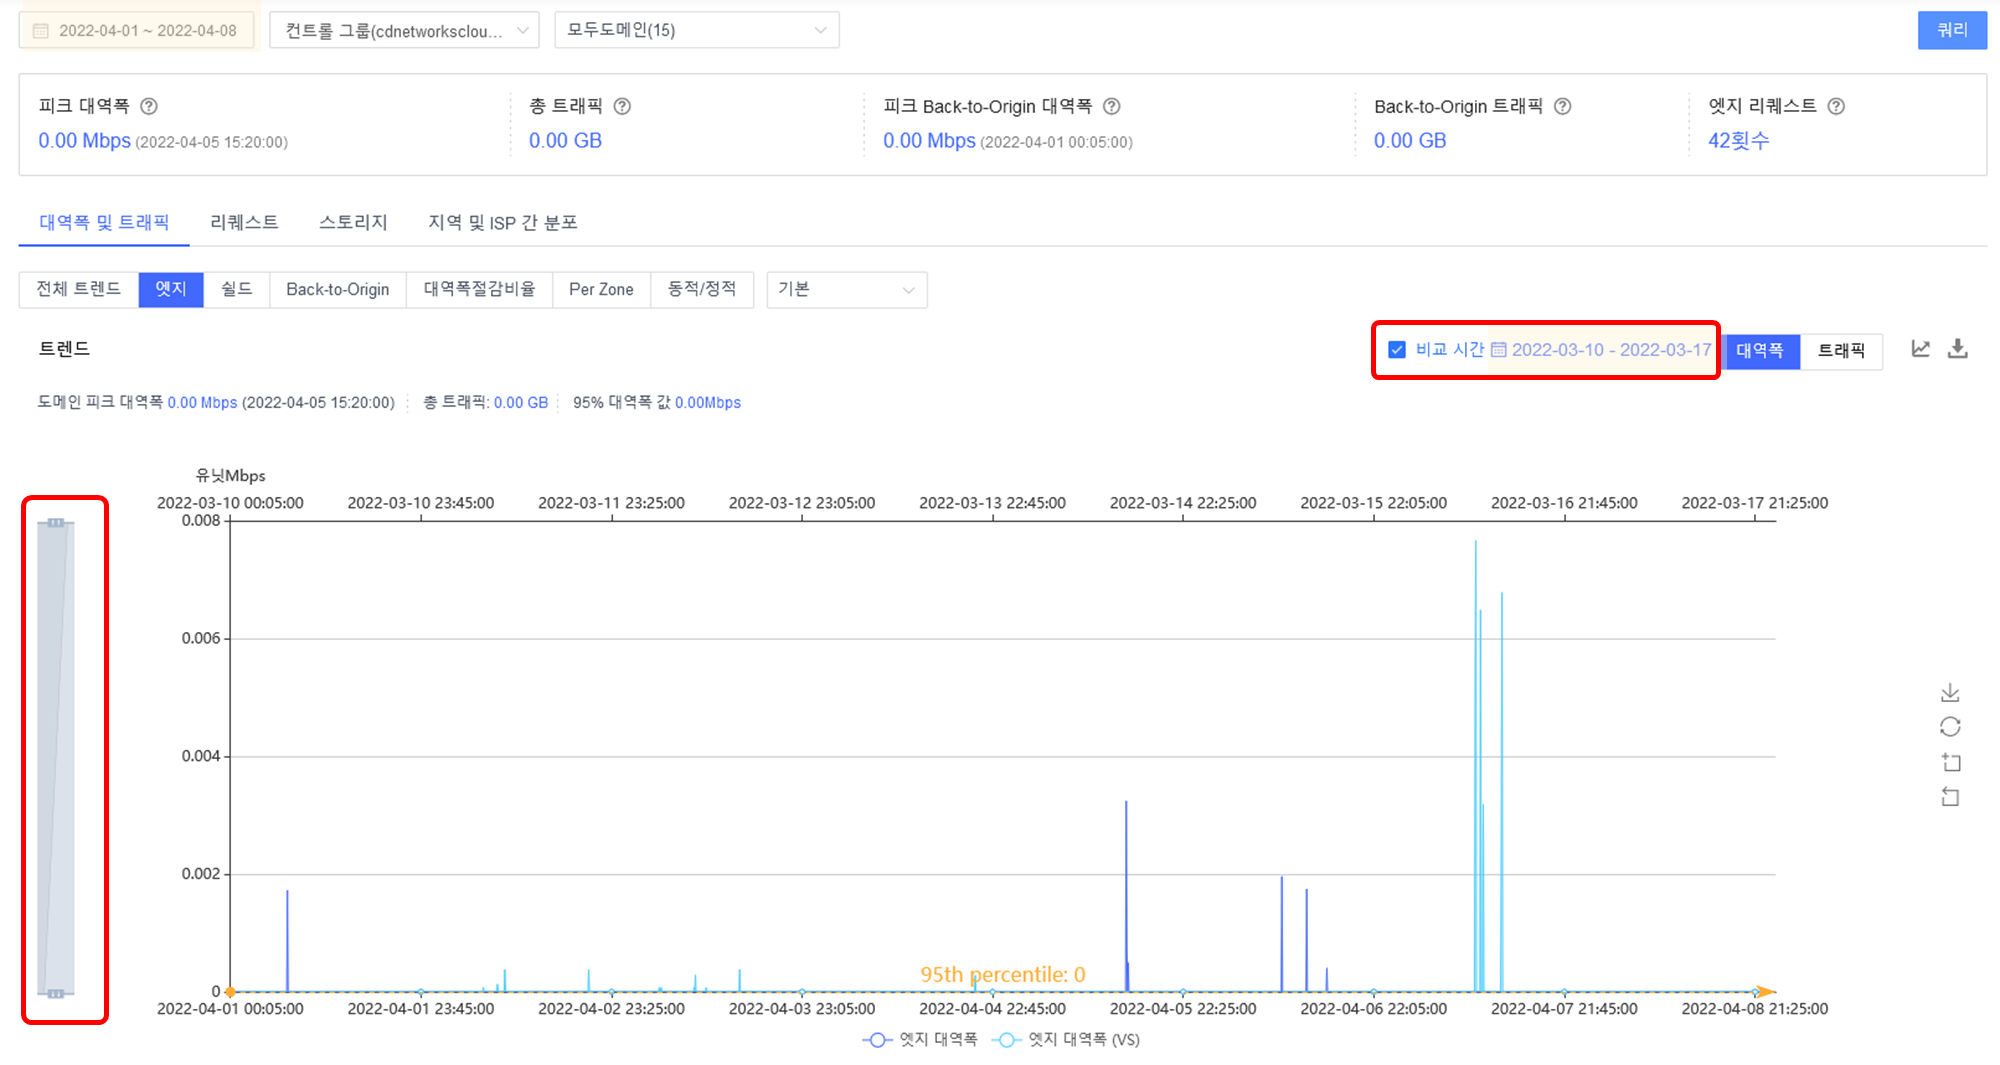Switch to the 리퀘스트 tab
Screen dimensions: 2000x1065
click(244, 222)
